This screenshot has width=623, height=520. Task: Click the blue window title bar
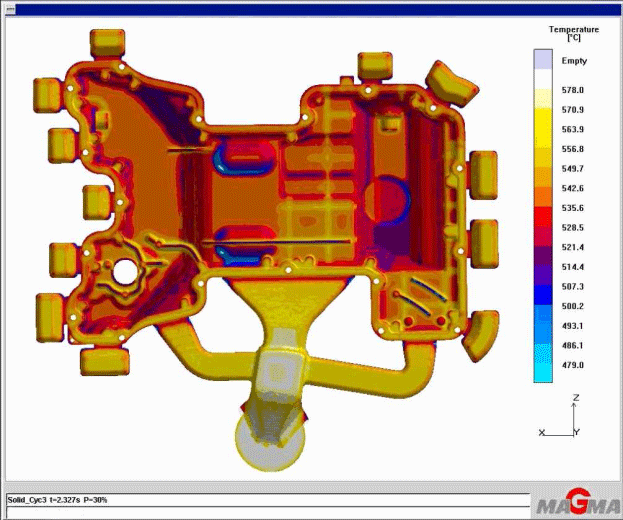click(x=311, y=8)
